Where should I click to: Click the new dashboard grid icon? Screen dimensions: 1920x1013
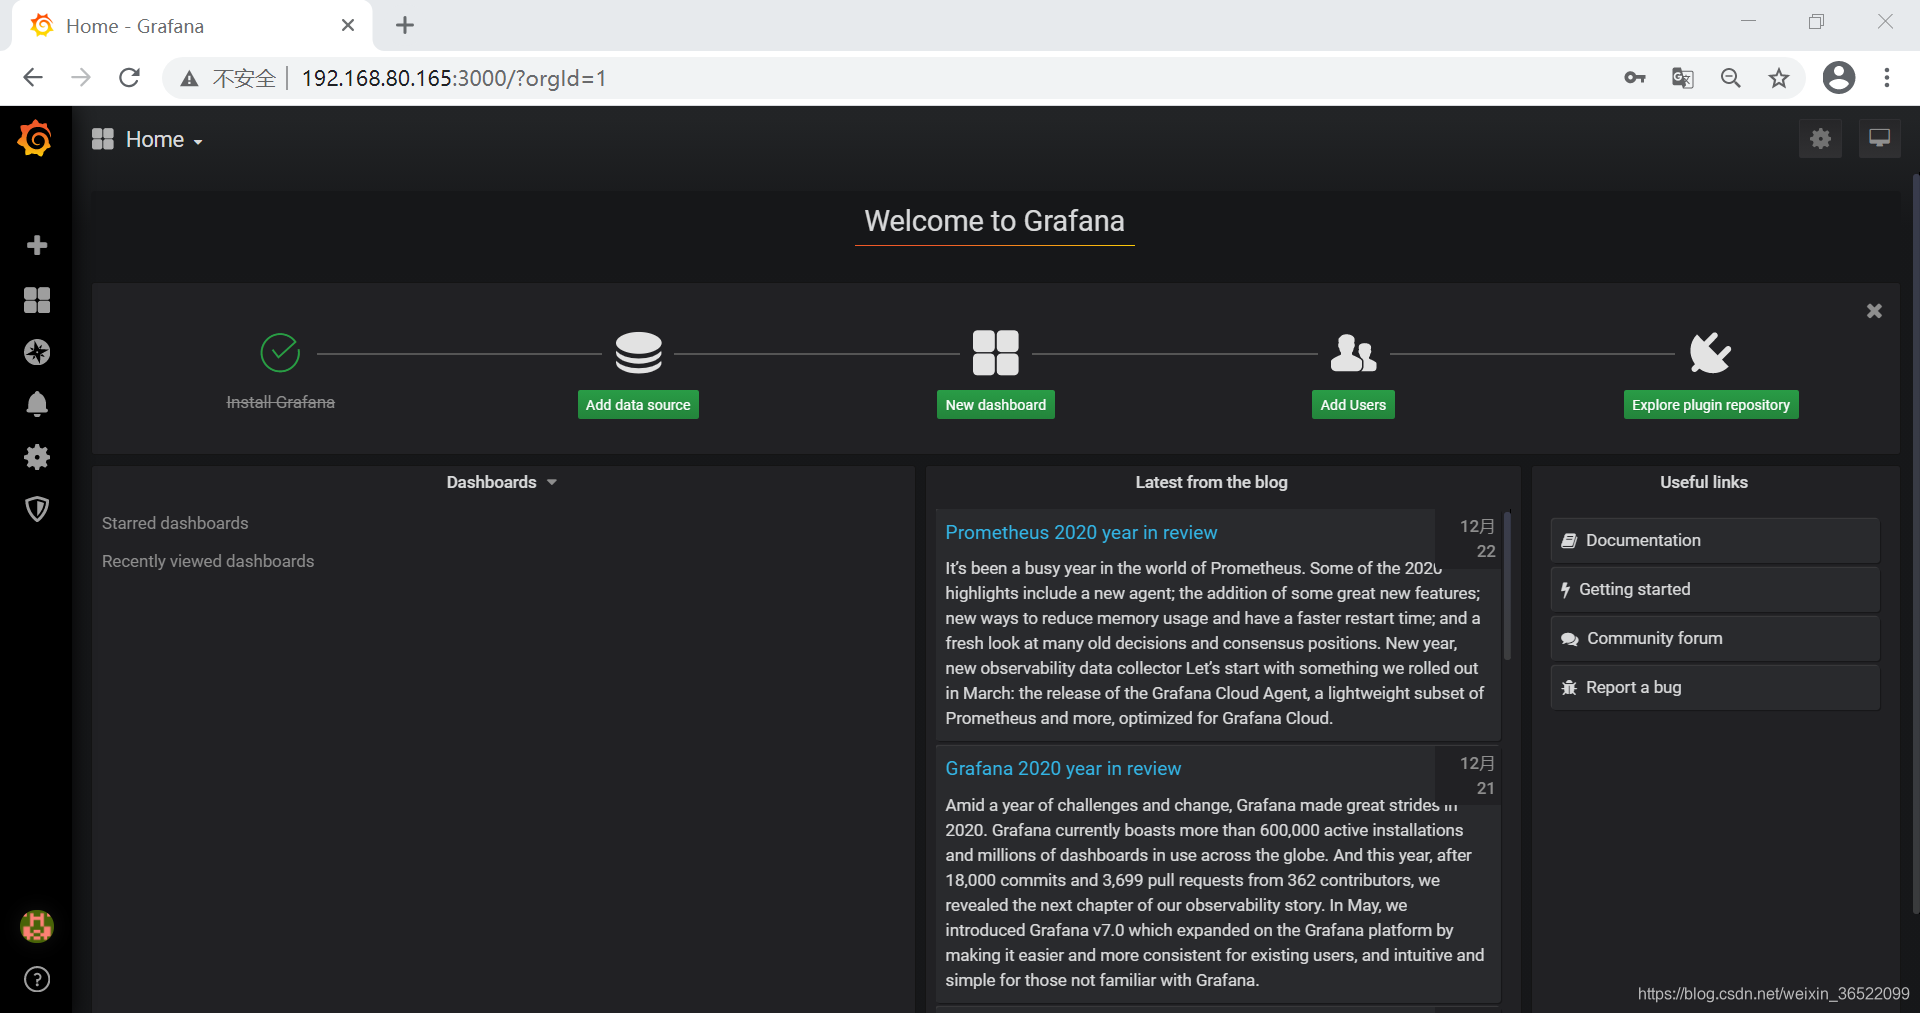pyautogui.click(x=996, y=353)
